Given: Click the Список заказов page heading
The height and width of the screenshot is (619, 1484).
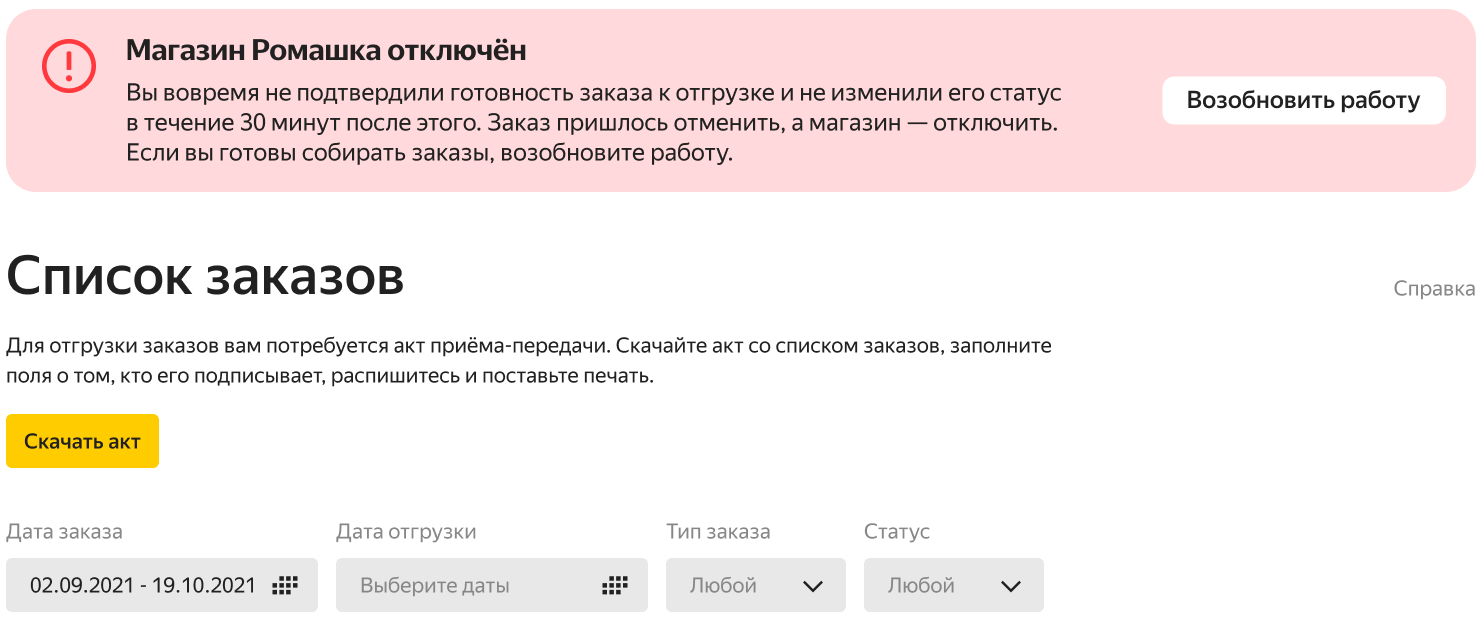Looking at the screenshot, I should pos(205,276).
